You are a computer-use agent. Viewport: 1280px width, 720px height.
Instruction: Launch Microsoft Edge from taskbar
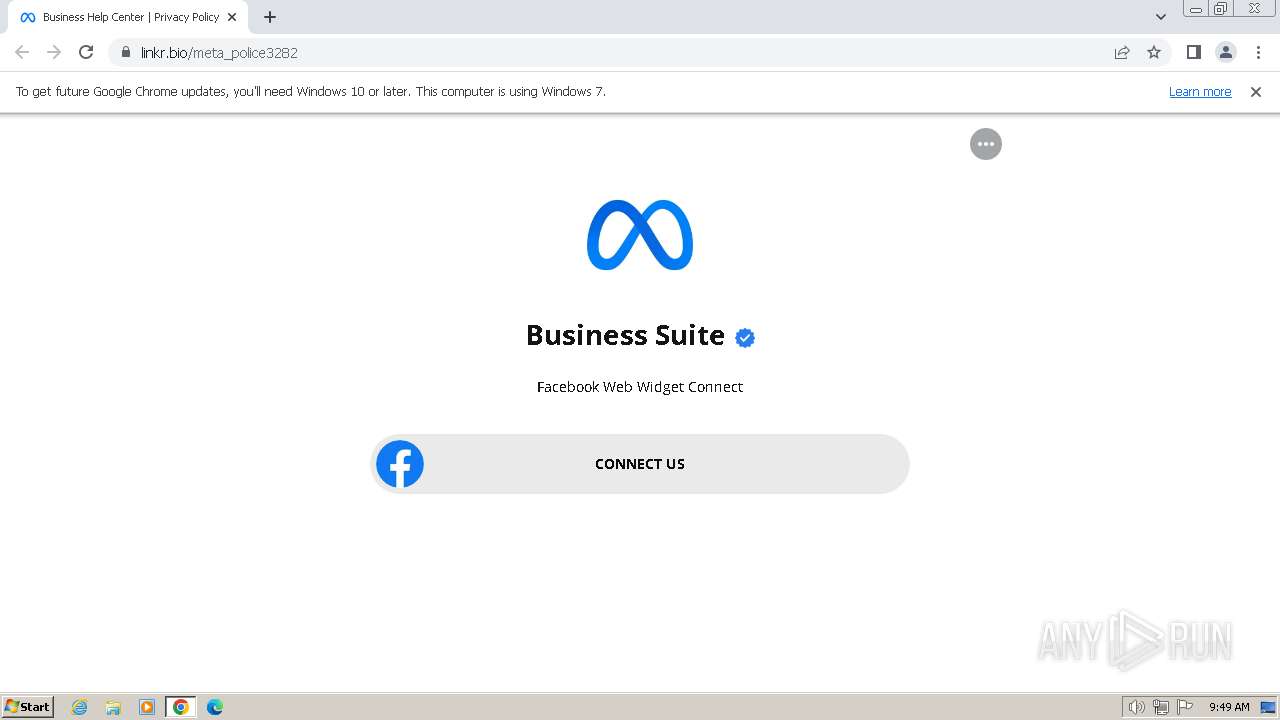pos(215,707)
